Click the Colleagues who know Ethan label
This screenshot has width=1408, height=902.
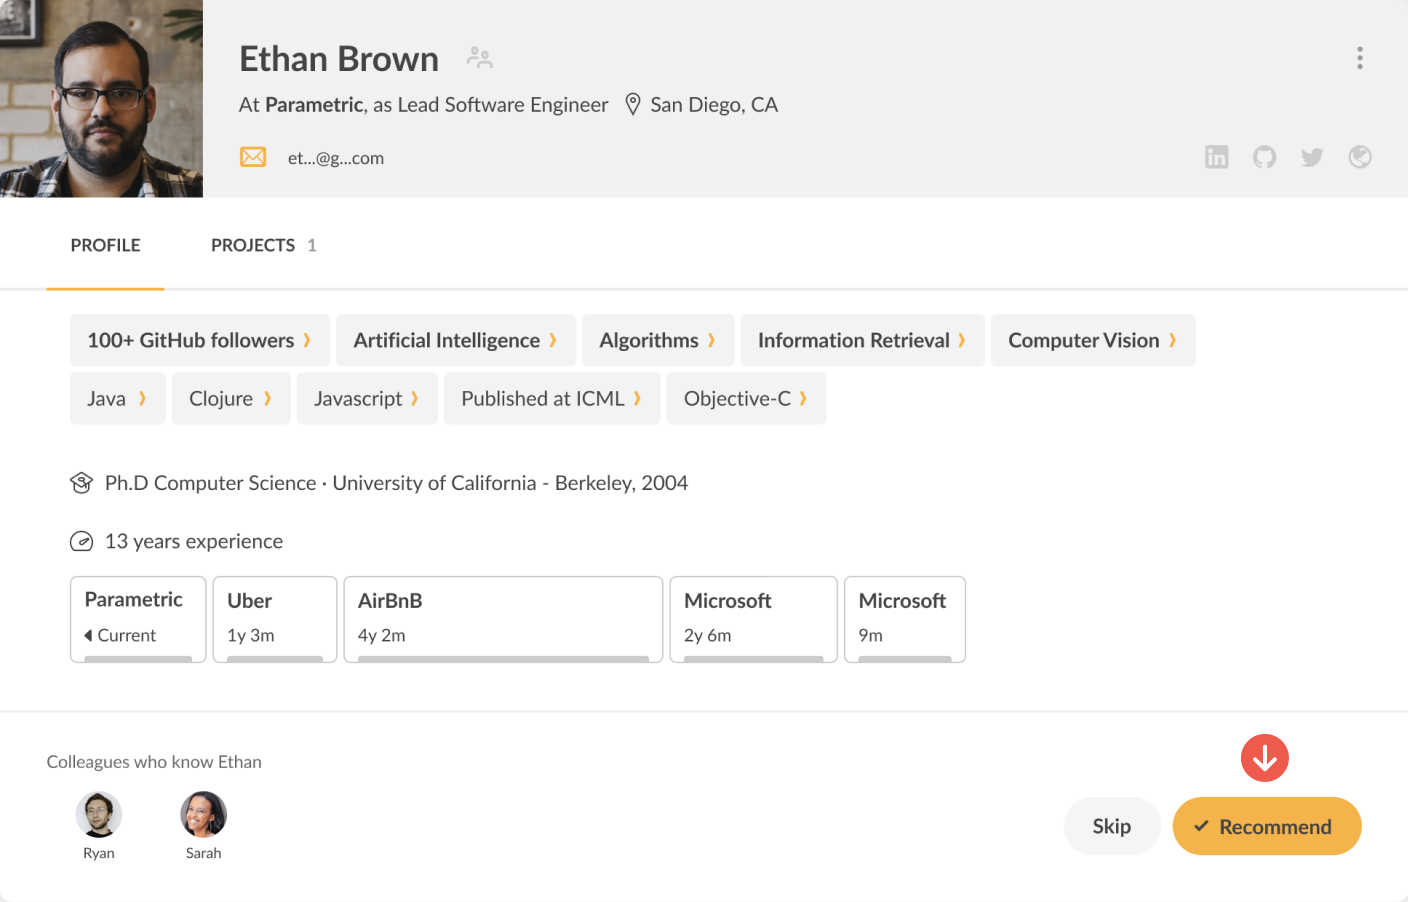(x=154, y=762)
